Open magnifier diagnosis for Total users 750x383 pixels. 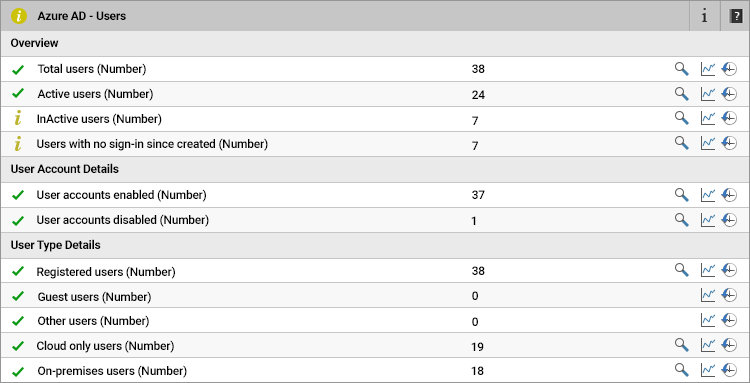click(682, 69)
